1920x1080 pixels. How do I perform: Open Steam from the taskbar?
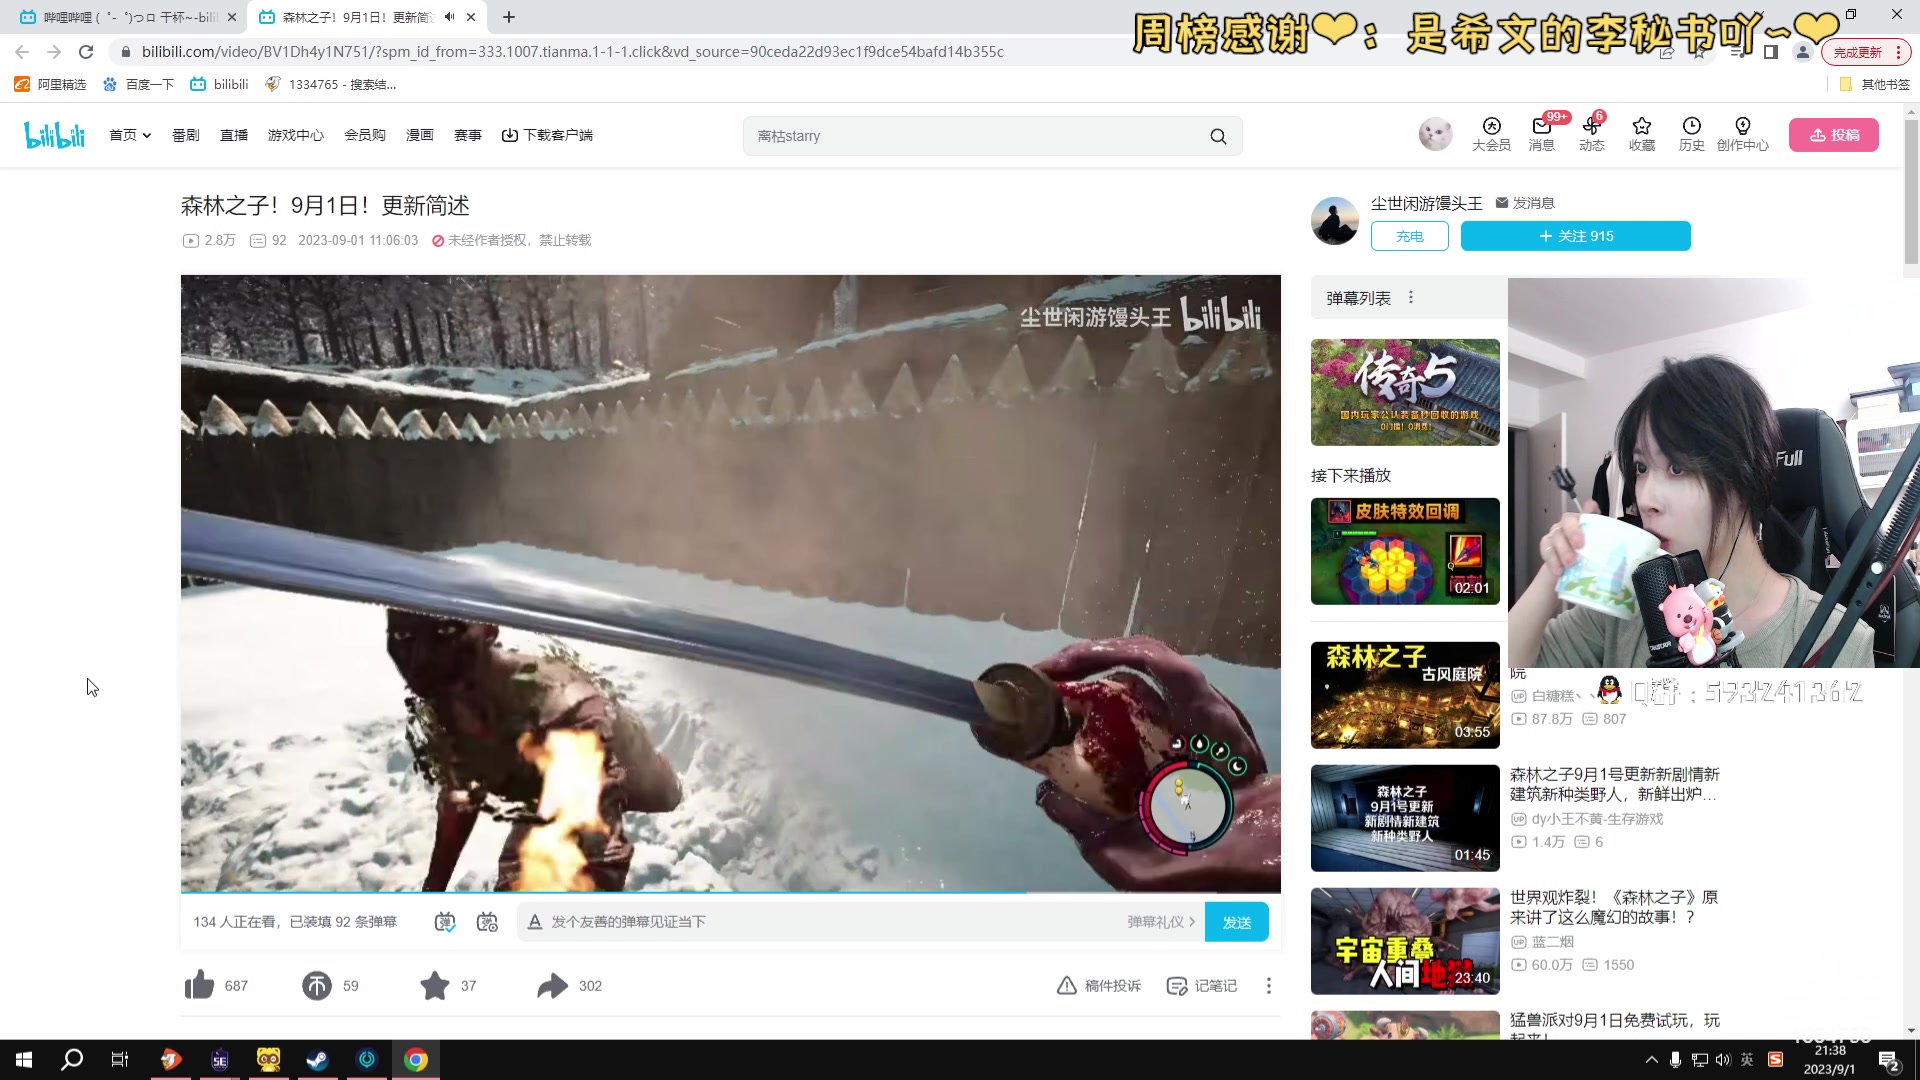pyautogui.click(x=318, y=1060)
